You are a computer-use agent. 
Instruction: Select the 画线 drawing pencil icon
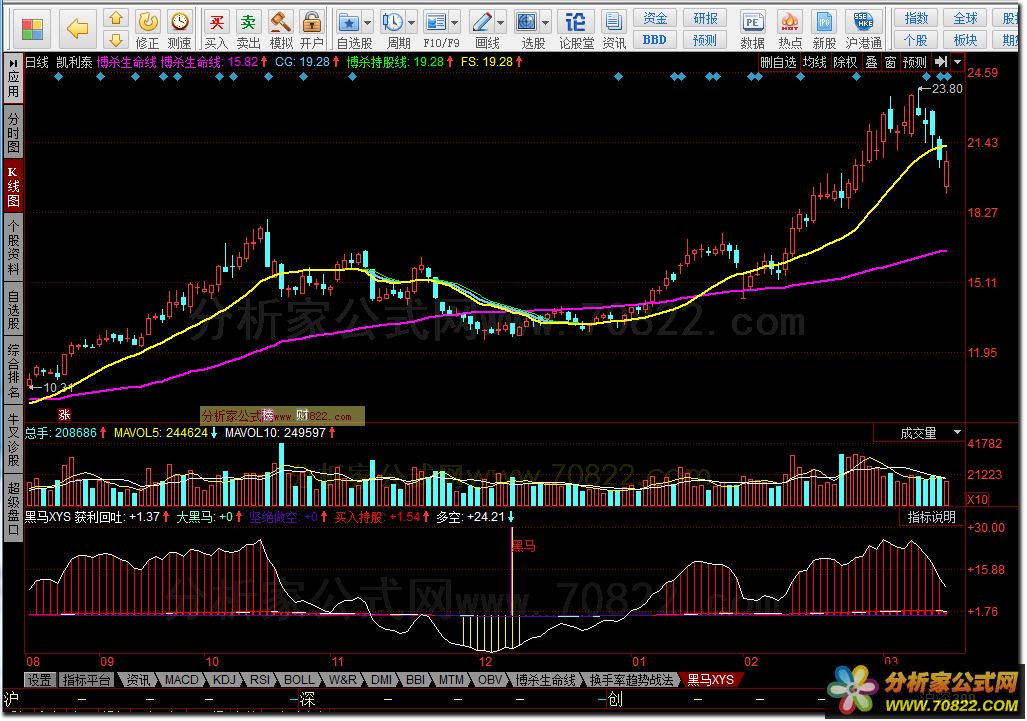[x=482, y=24]
